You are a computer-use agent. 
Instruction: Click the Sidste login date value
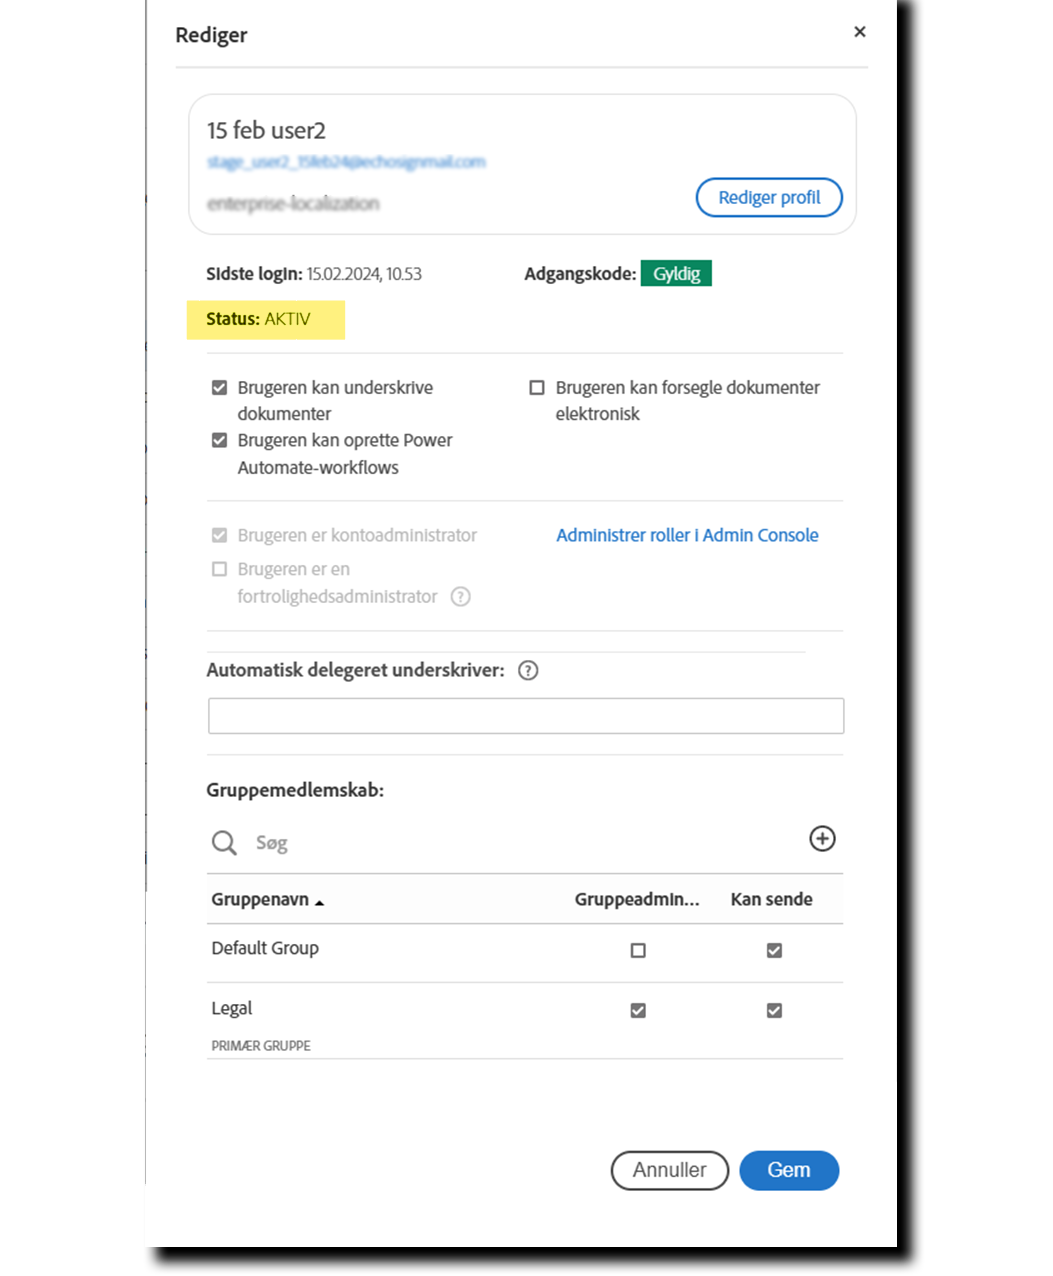(364, 274)
